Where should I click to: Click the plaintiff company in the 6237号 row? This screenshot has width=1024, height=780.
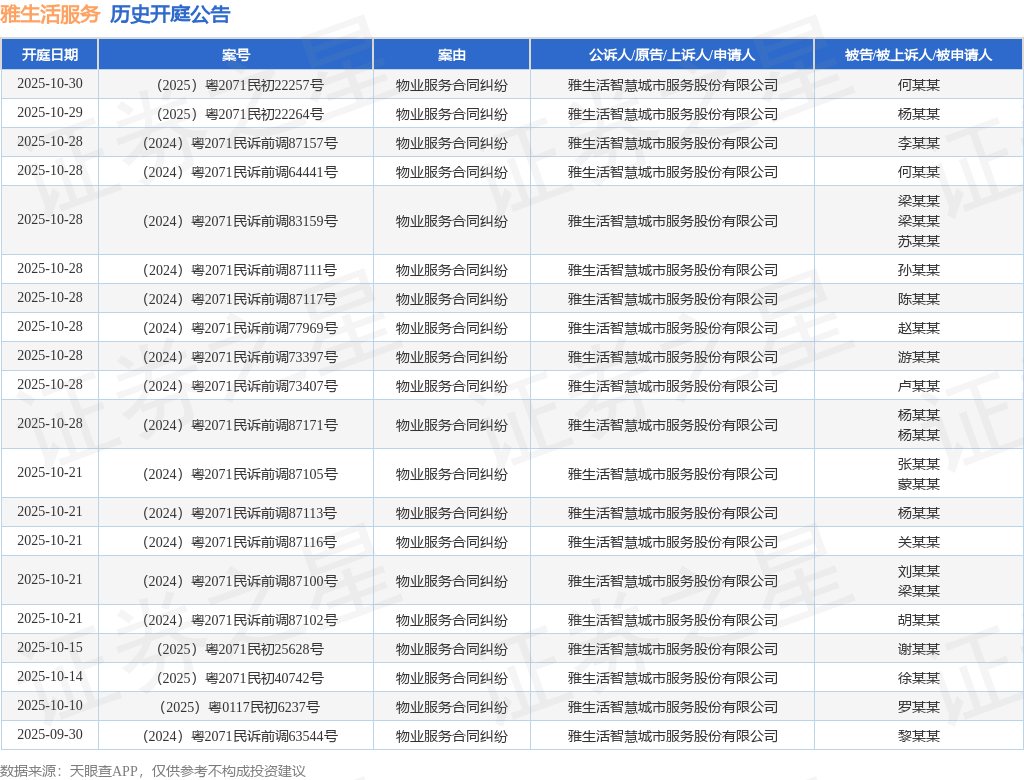tap(672, 707)
